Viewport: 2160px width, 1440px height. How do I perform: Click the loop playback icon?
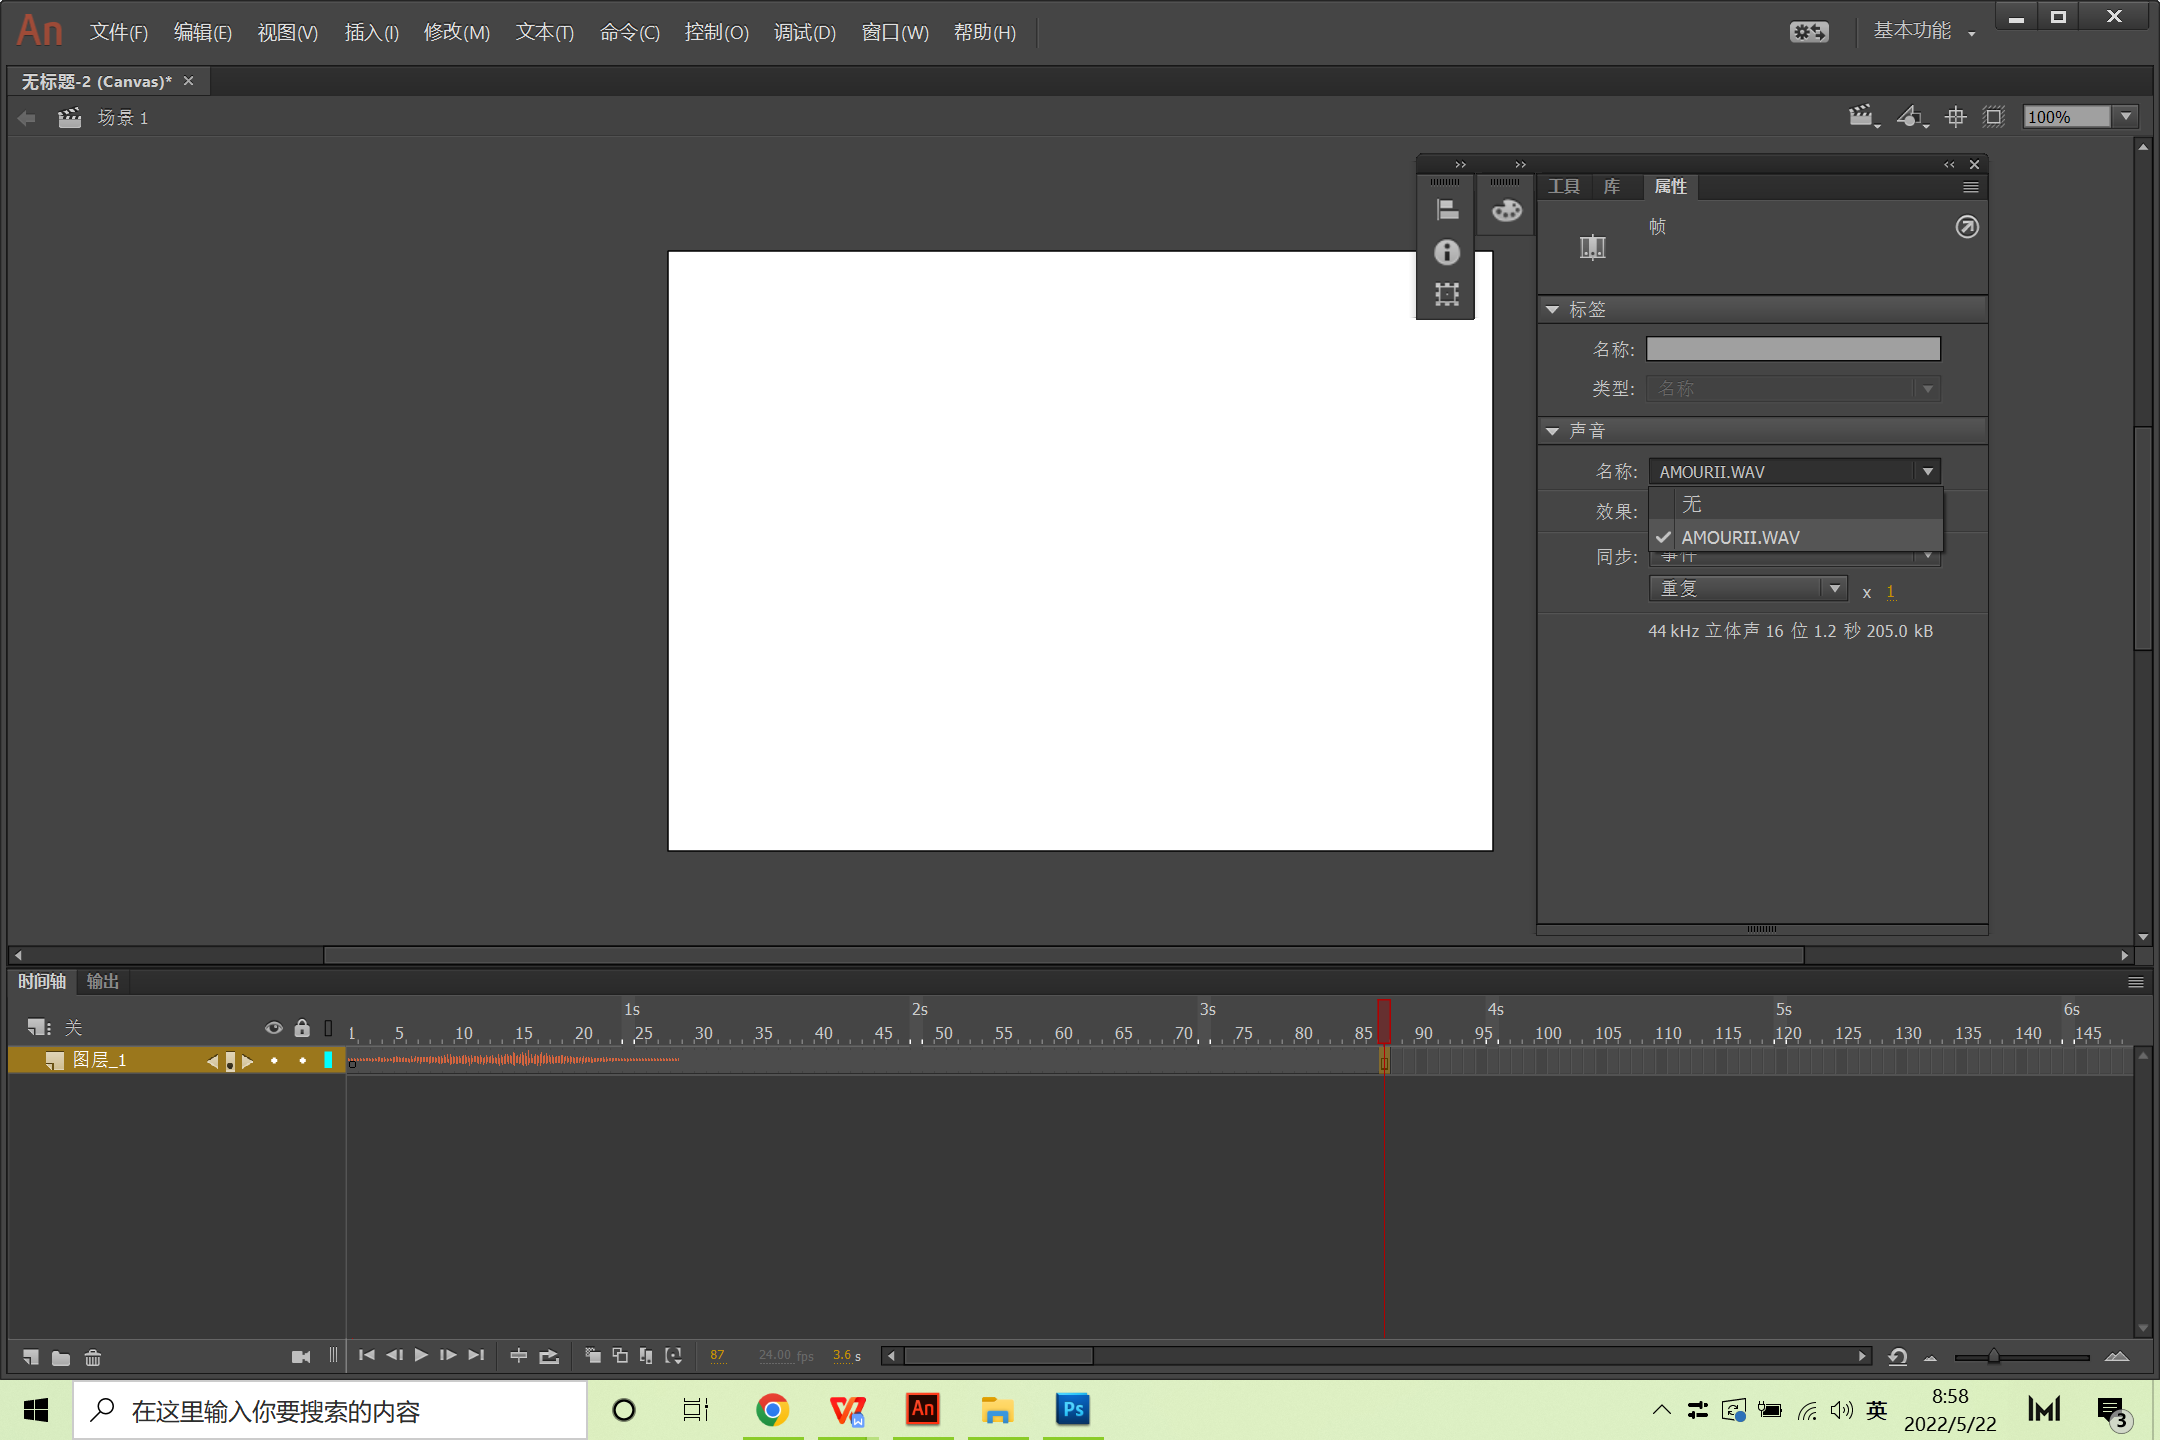point(549,1356)
